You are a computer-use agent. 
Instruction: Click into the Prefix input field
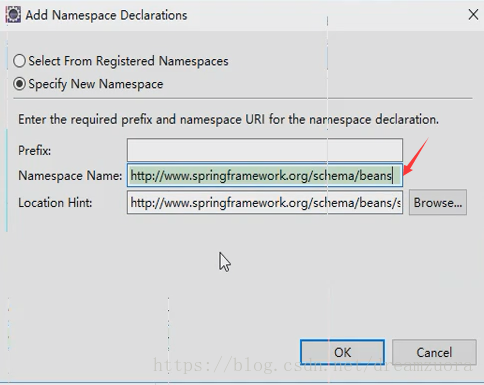tap(265, 150)
